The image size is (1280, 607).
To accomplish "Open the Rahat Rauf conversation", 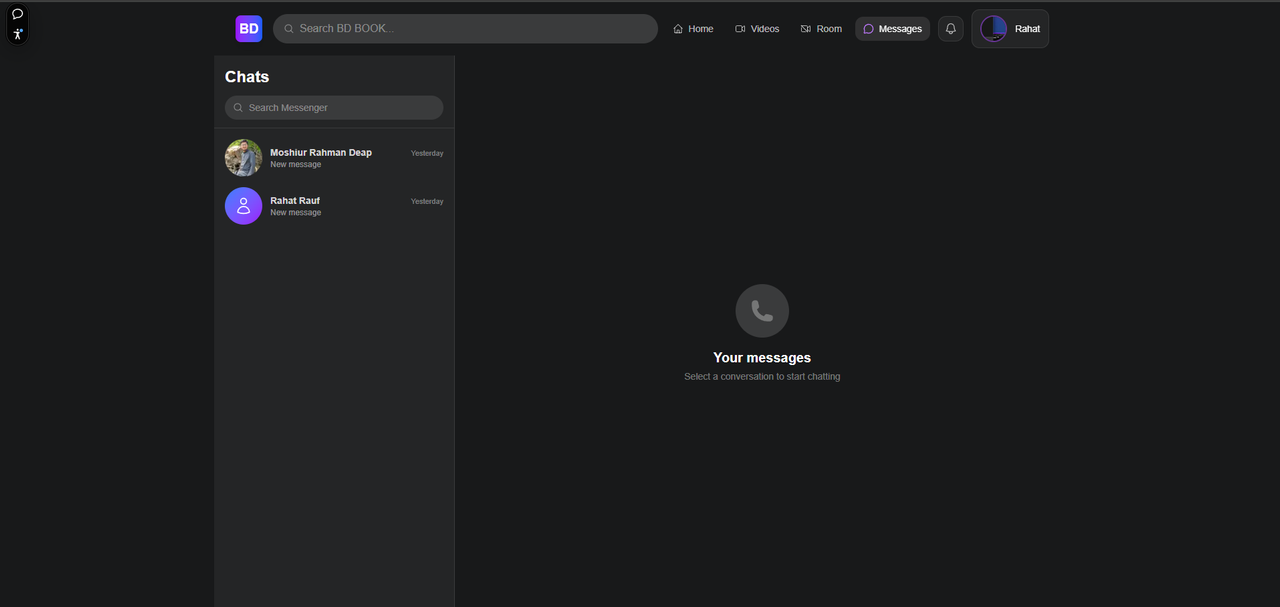I will point(334,206).
